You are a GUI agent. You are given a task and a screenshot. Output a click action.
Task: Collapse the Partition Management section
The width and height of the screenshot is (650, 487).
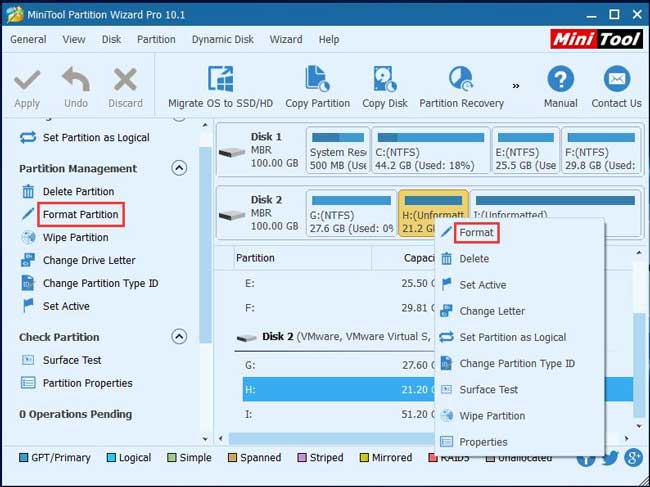point(179,168)
